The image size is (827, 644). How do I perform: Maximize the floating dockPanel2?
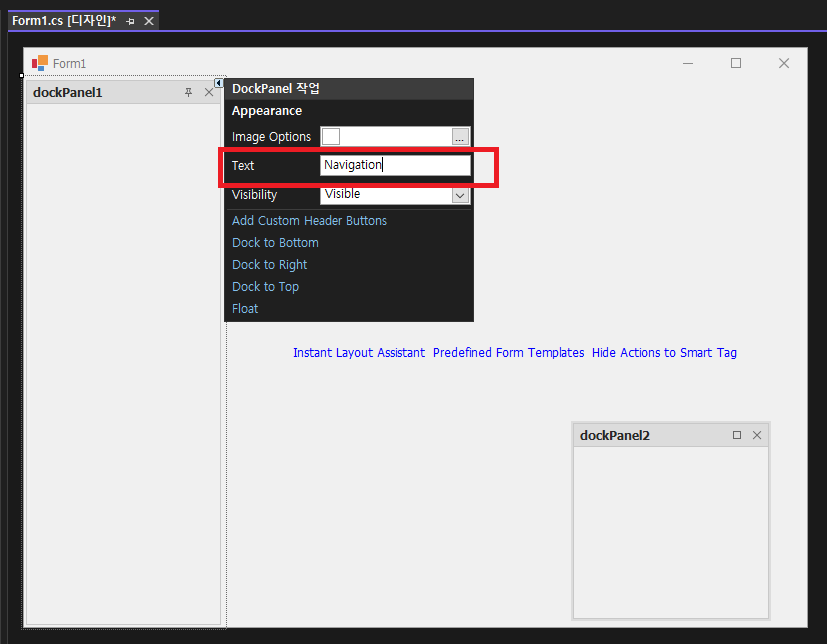click(737, 435)
